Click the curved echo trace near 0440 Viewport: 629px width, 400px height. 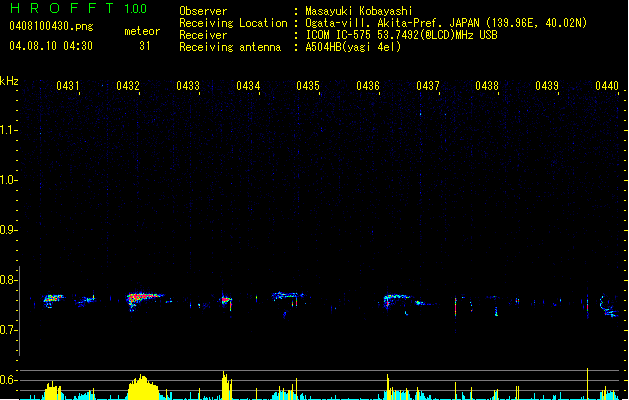[x=609, y=307]
